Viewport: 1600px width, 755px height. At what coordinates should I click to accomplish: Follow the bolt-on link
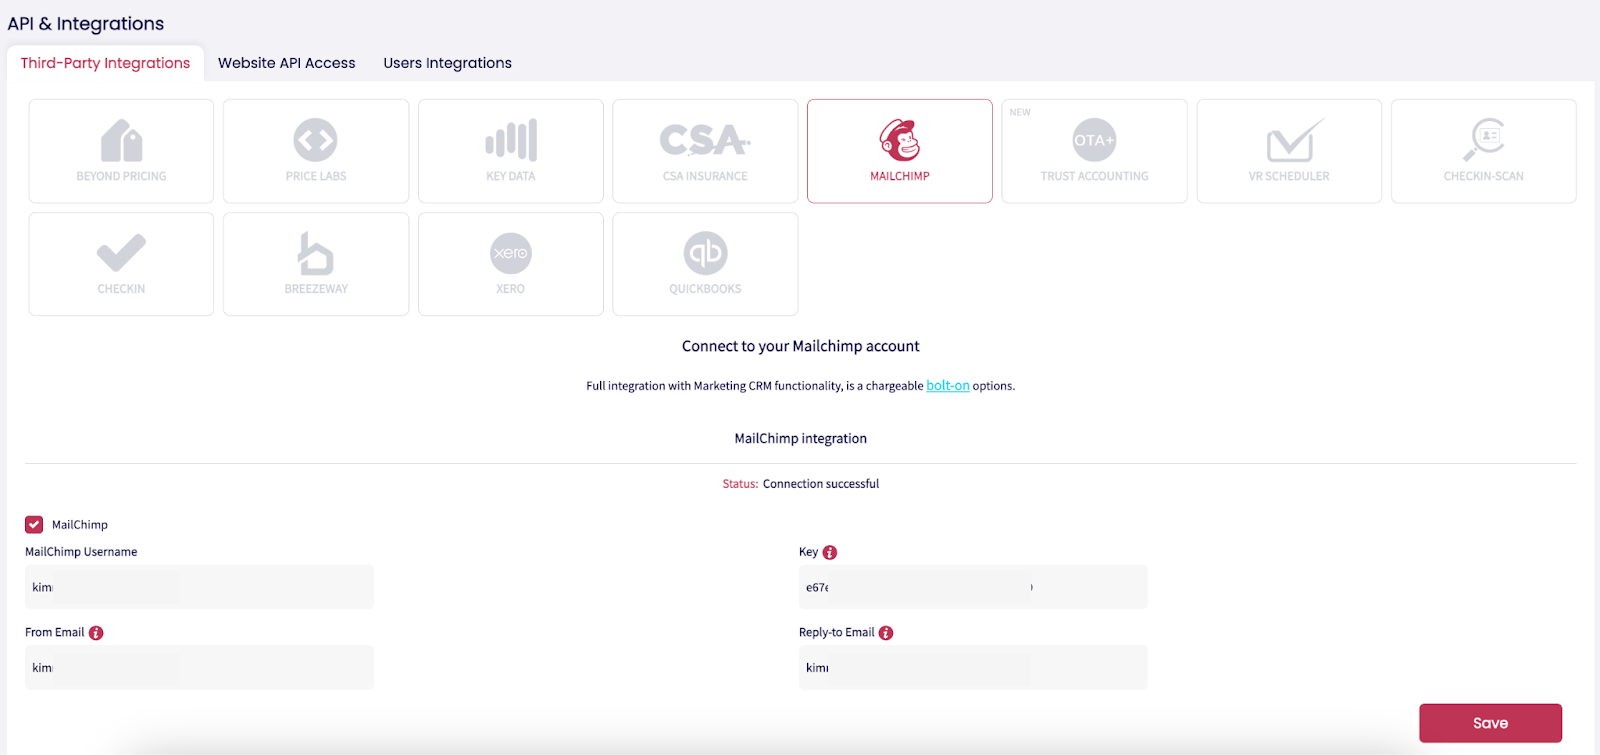pyautogui.click(x=948, y=385)
